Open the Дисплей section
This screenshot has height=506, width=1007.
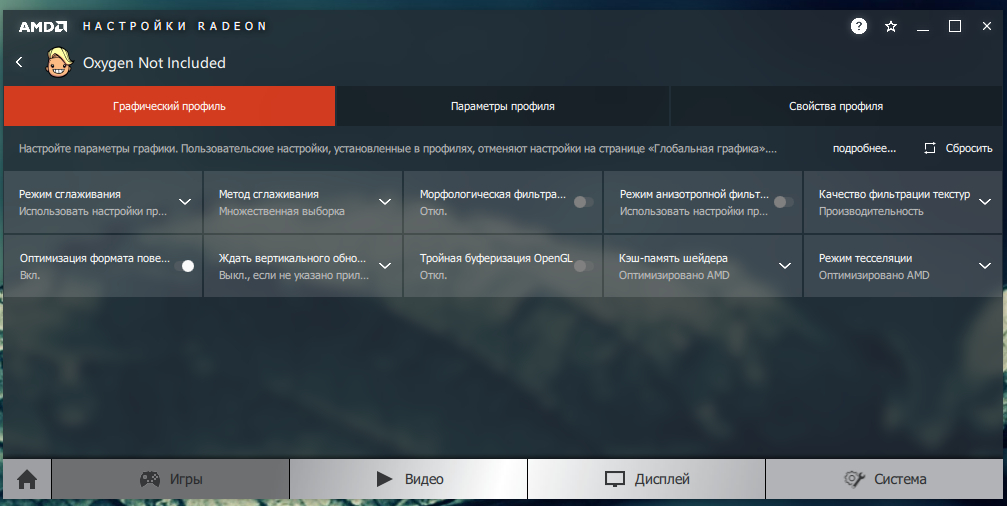647,479
